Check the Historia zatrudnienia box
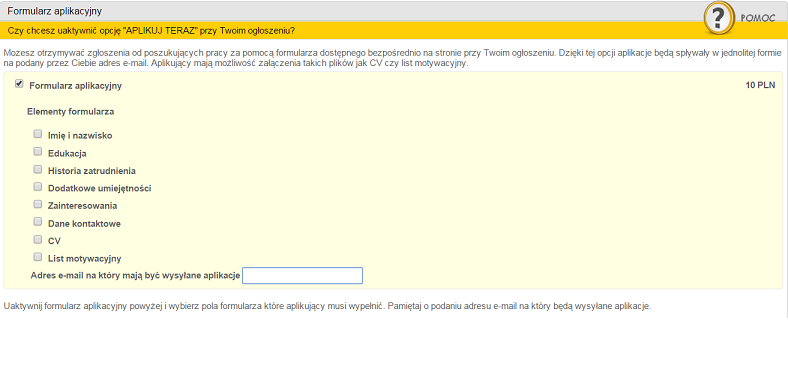788x378 pixels. [x=37, y=169]
